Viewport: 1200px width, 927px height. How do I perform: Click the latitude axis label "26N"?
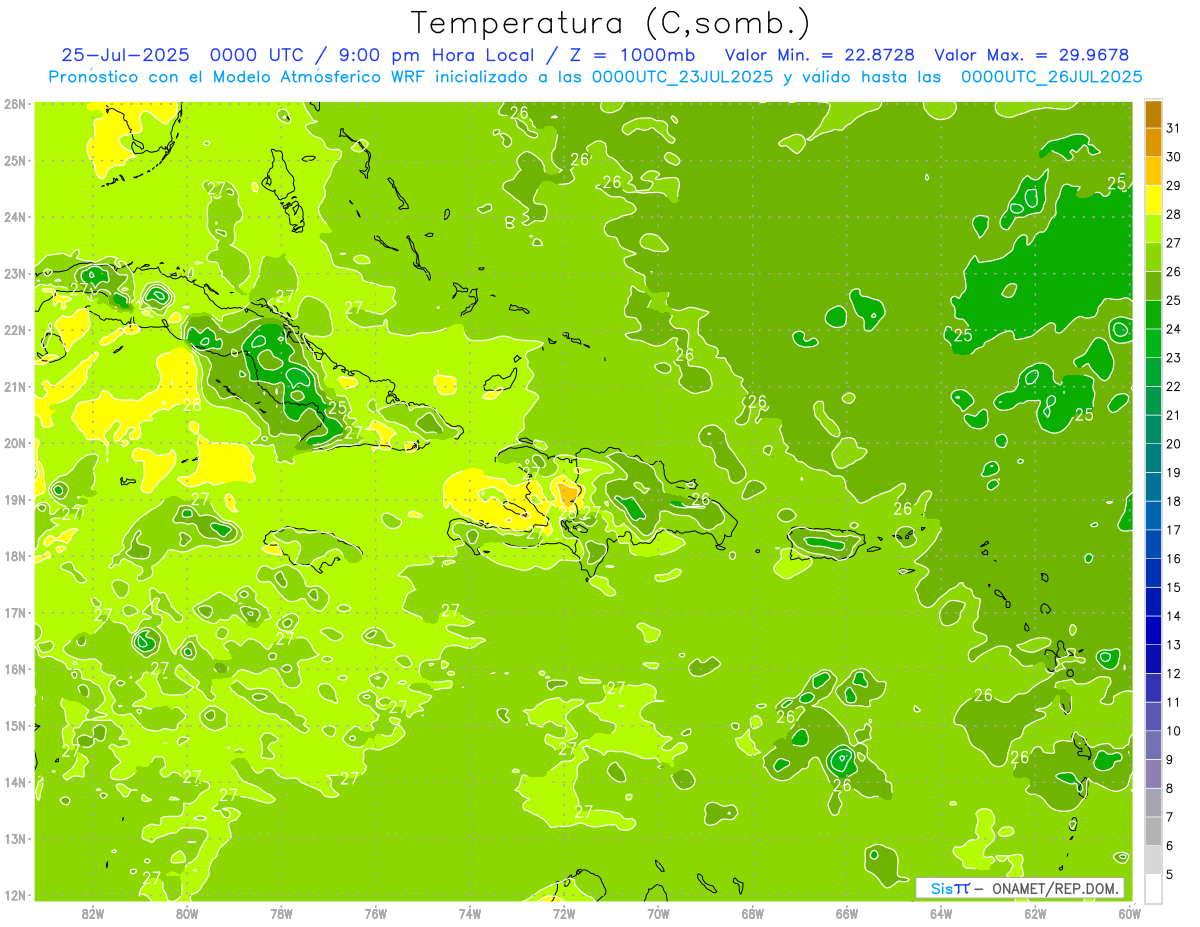[14, 104]
